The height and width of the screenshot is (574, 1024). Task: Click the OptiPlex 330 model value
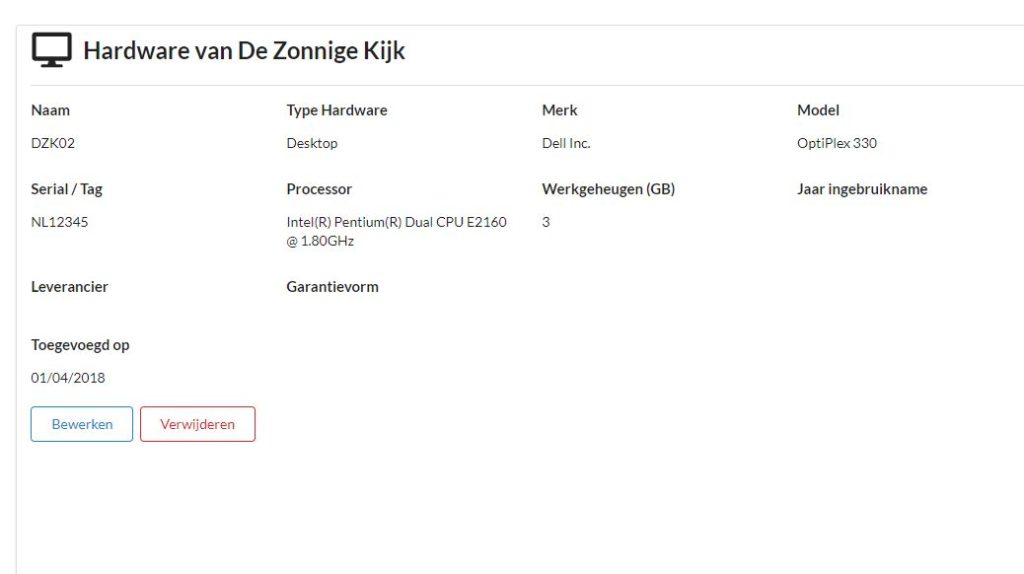click(x=837, y=143)
